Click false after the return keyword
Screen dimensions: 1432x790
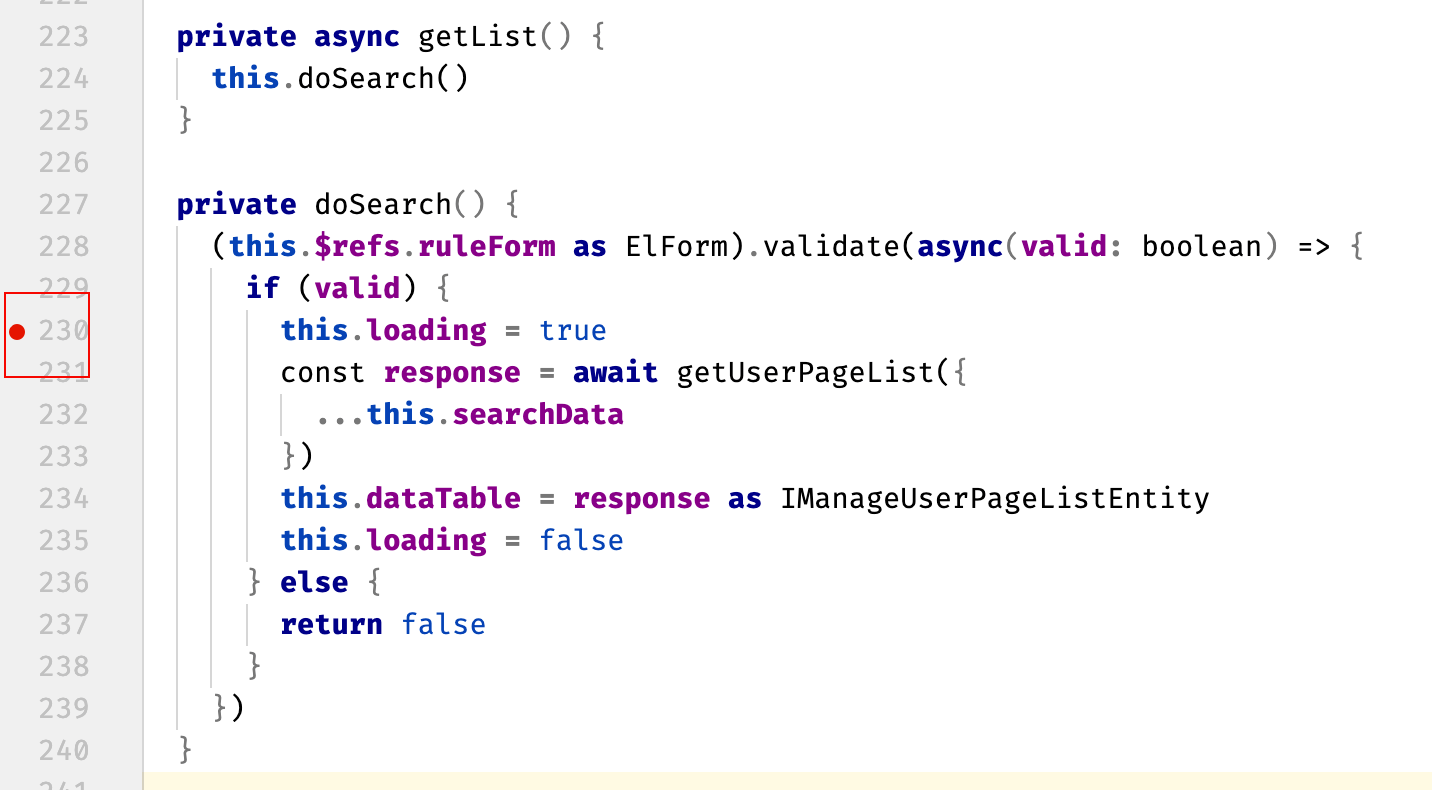[444, 625]
